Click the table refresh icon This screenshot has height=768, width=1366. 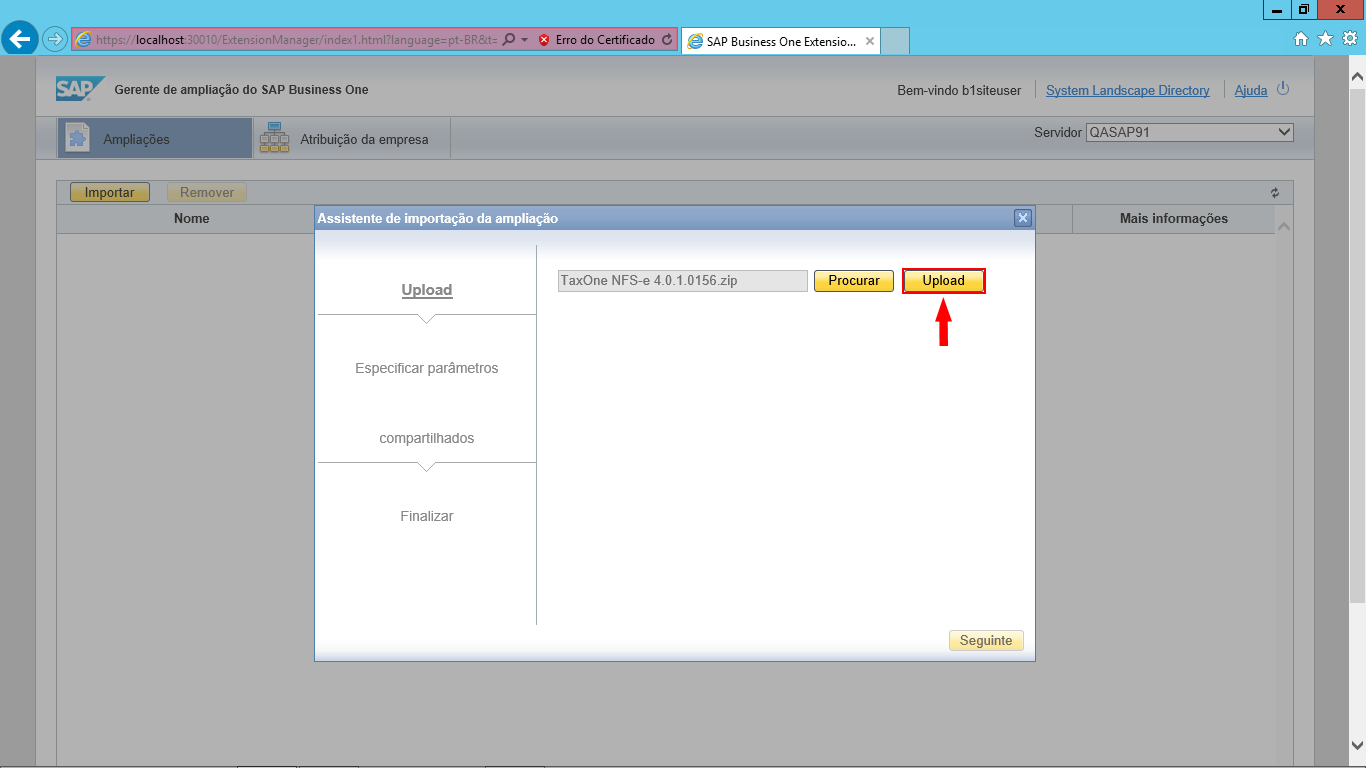coord(1275,193)
